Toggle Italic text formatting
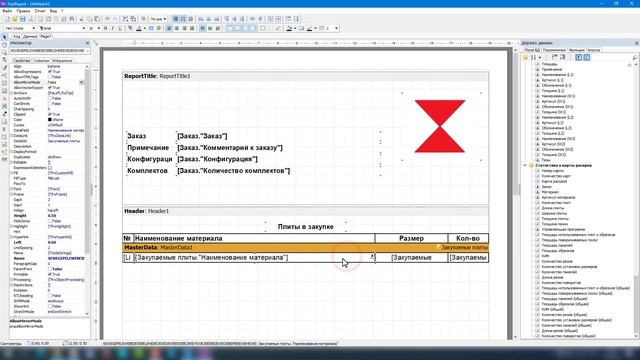Screen dimensions: 640x360 (x=113, y=28)
